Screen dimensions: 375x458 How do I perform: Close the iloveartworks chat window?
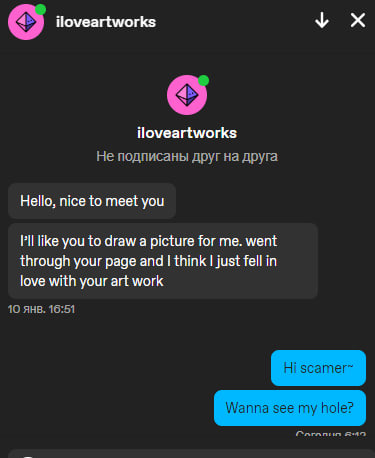pyautogui.click(x=358, y=20)
